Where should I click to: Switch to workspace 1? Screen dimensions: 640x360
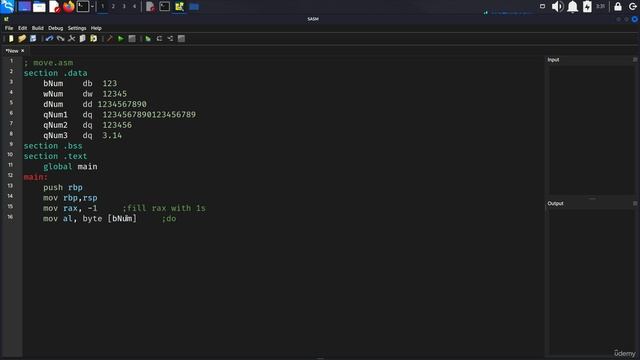(102, 7)
